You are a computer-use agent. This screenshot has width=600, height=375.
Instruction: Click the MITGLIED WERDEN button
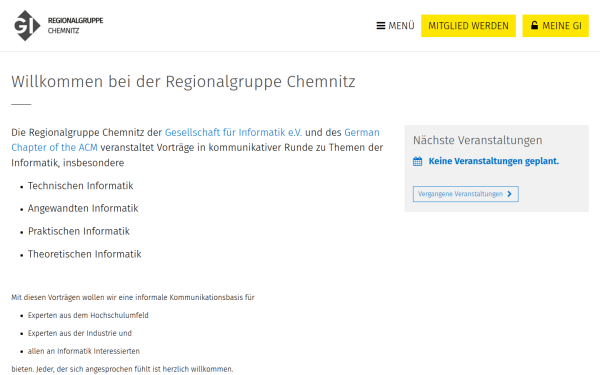pos(468,26)
